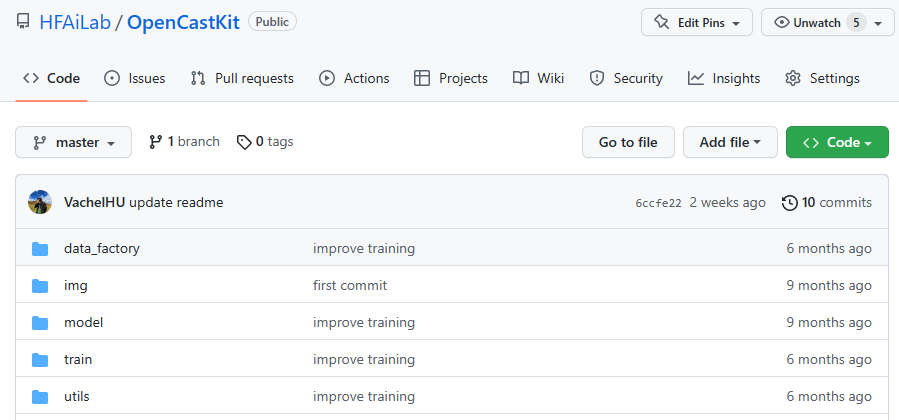Click the VachelHU avatar thumbnail
The image size is (899, 420).
(x=40, y=202)
